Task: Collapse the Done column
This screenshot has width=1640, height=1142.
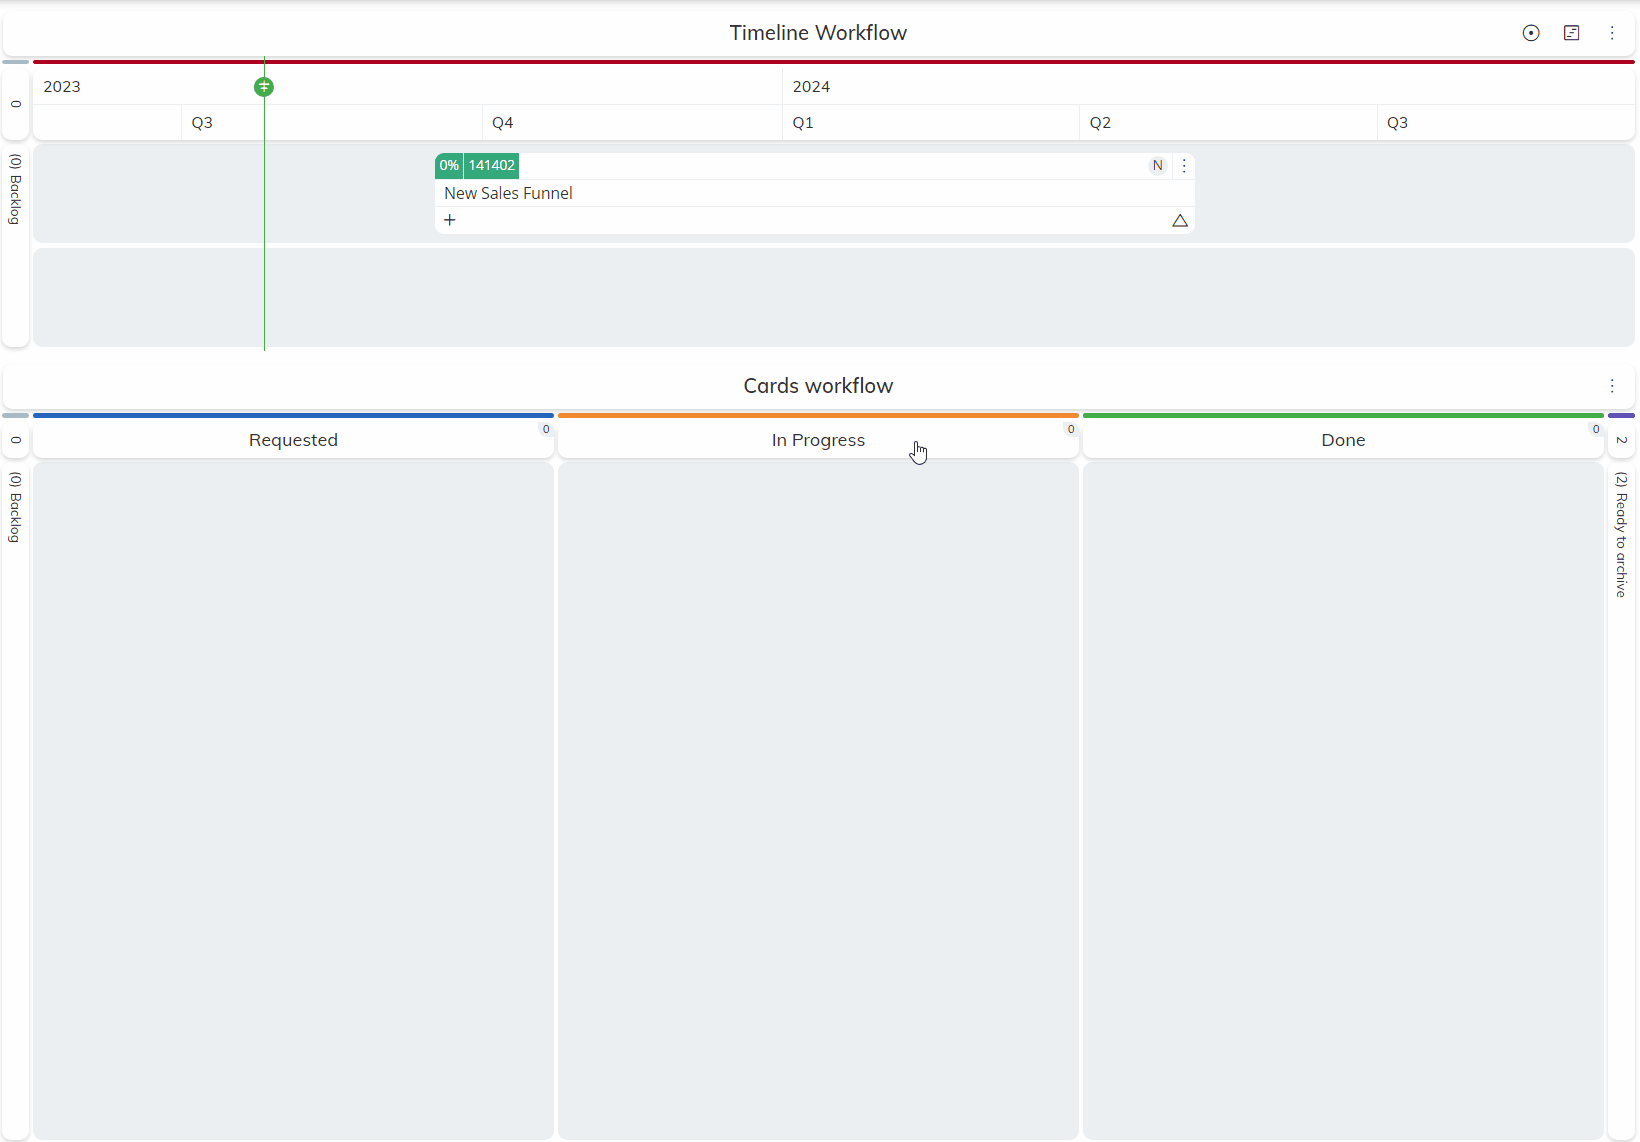Action: pyautogui.click(x=1597, y=429)
